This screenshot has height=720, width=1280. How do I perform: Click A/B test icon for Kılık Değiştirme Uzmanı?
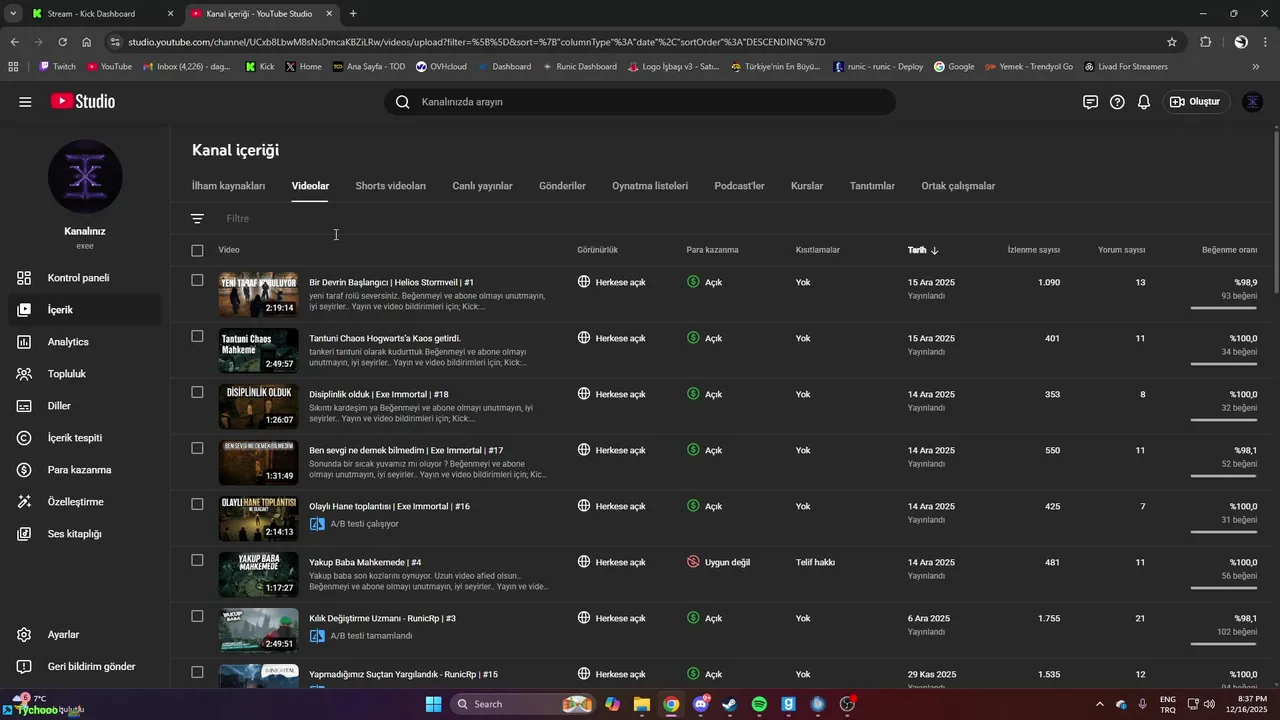pyautogui.click(x=317, y=636)
